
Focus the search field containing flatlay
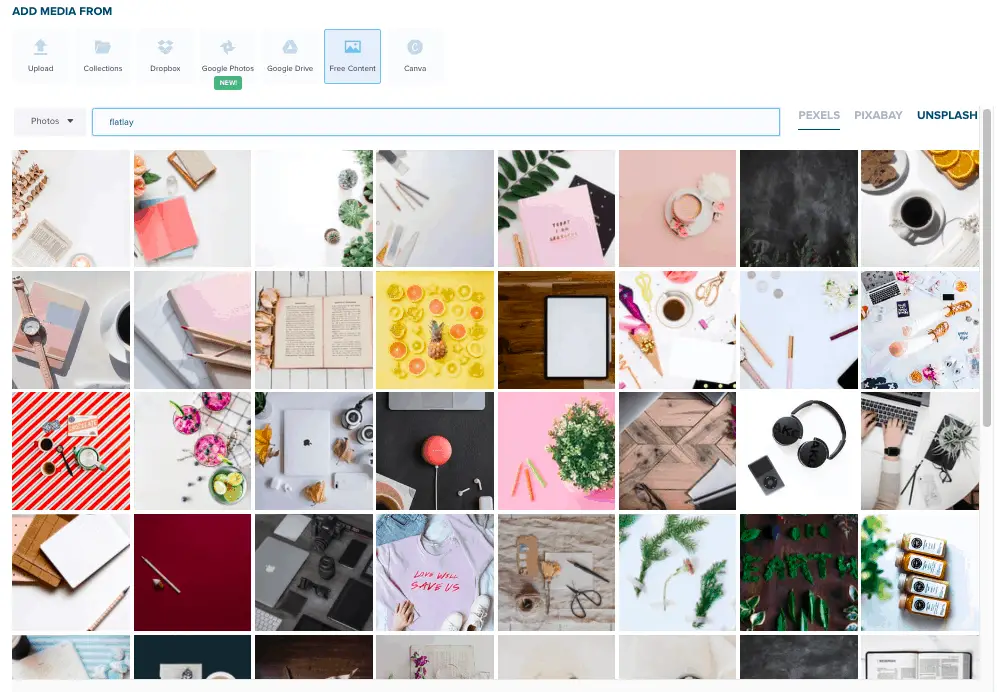pyautogui.click(x=436, y=121)
